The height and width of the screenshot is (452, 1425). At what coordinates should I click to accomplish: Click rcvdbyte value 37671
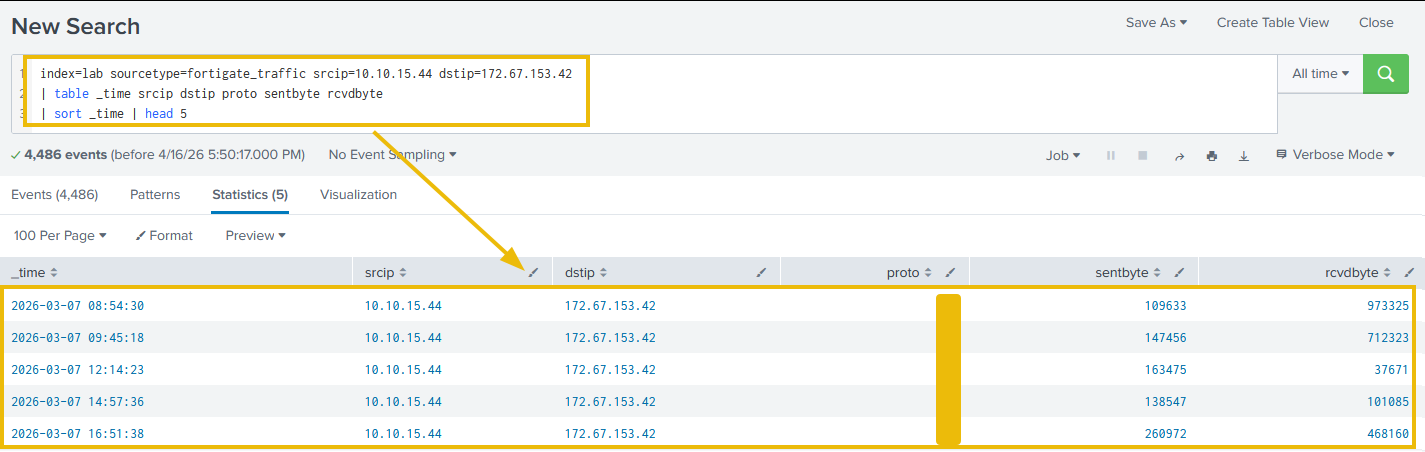[x=1392, y=370]
